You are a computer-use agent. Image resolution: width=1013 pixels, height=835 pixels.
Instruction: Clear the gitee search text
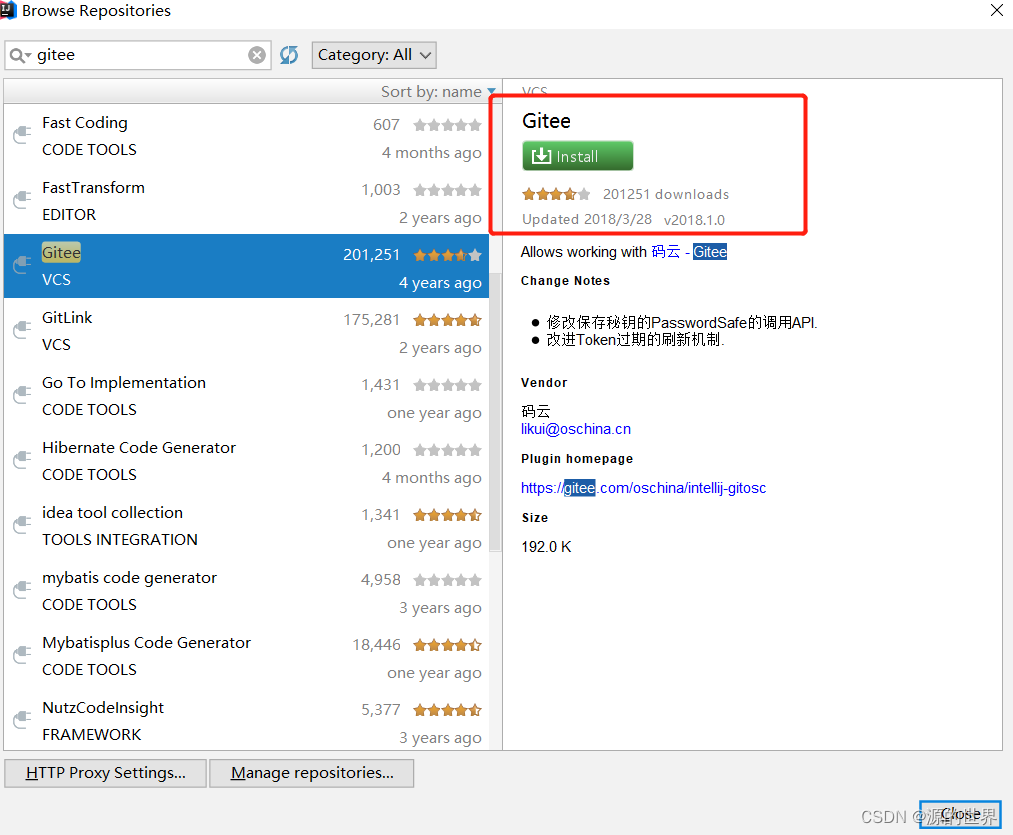pyautogui.click(x=256, y=56)
